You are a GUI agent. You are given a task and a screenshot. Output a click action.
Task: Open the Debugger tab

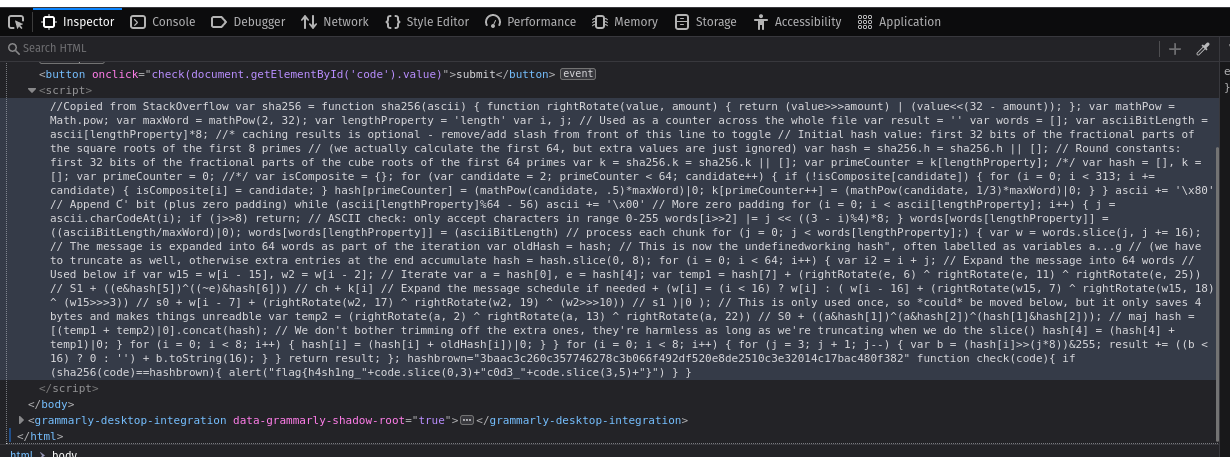coord(250,21)
